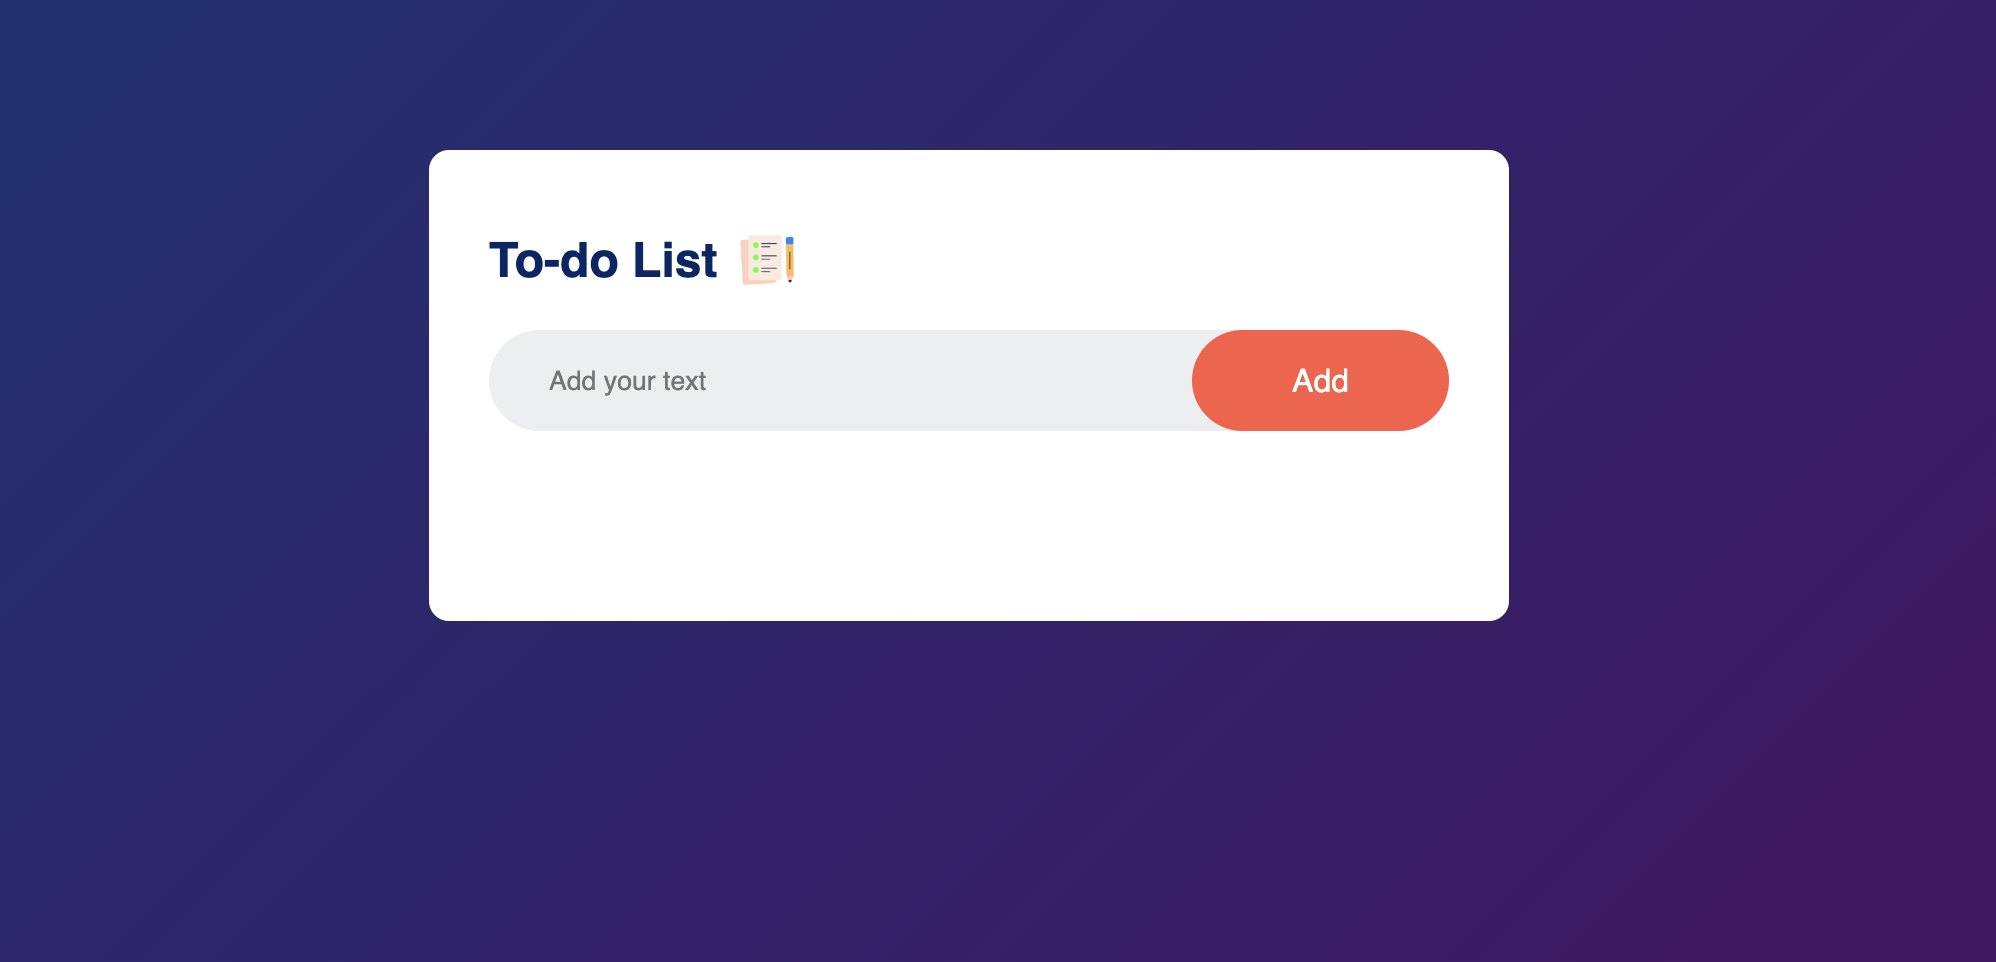The width and height of the screenshot is (1996, 962).
Task: Click Add to submit the task
Action: [1319, 381]
